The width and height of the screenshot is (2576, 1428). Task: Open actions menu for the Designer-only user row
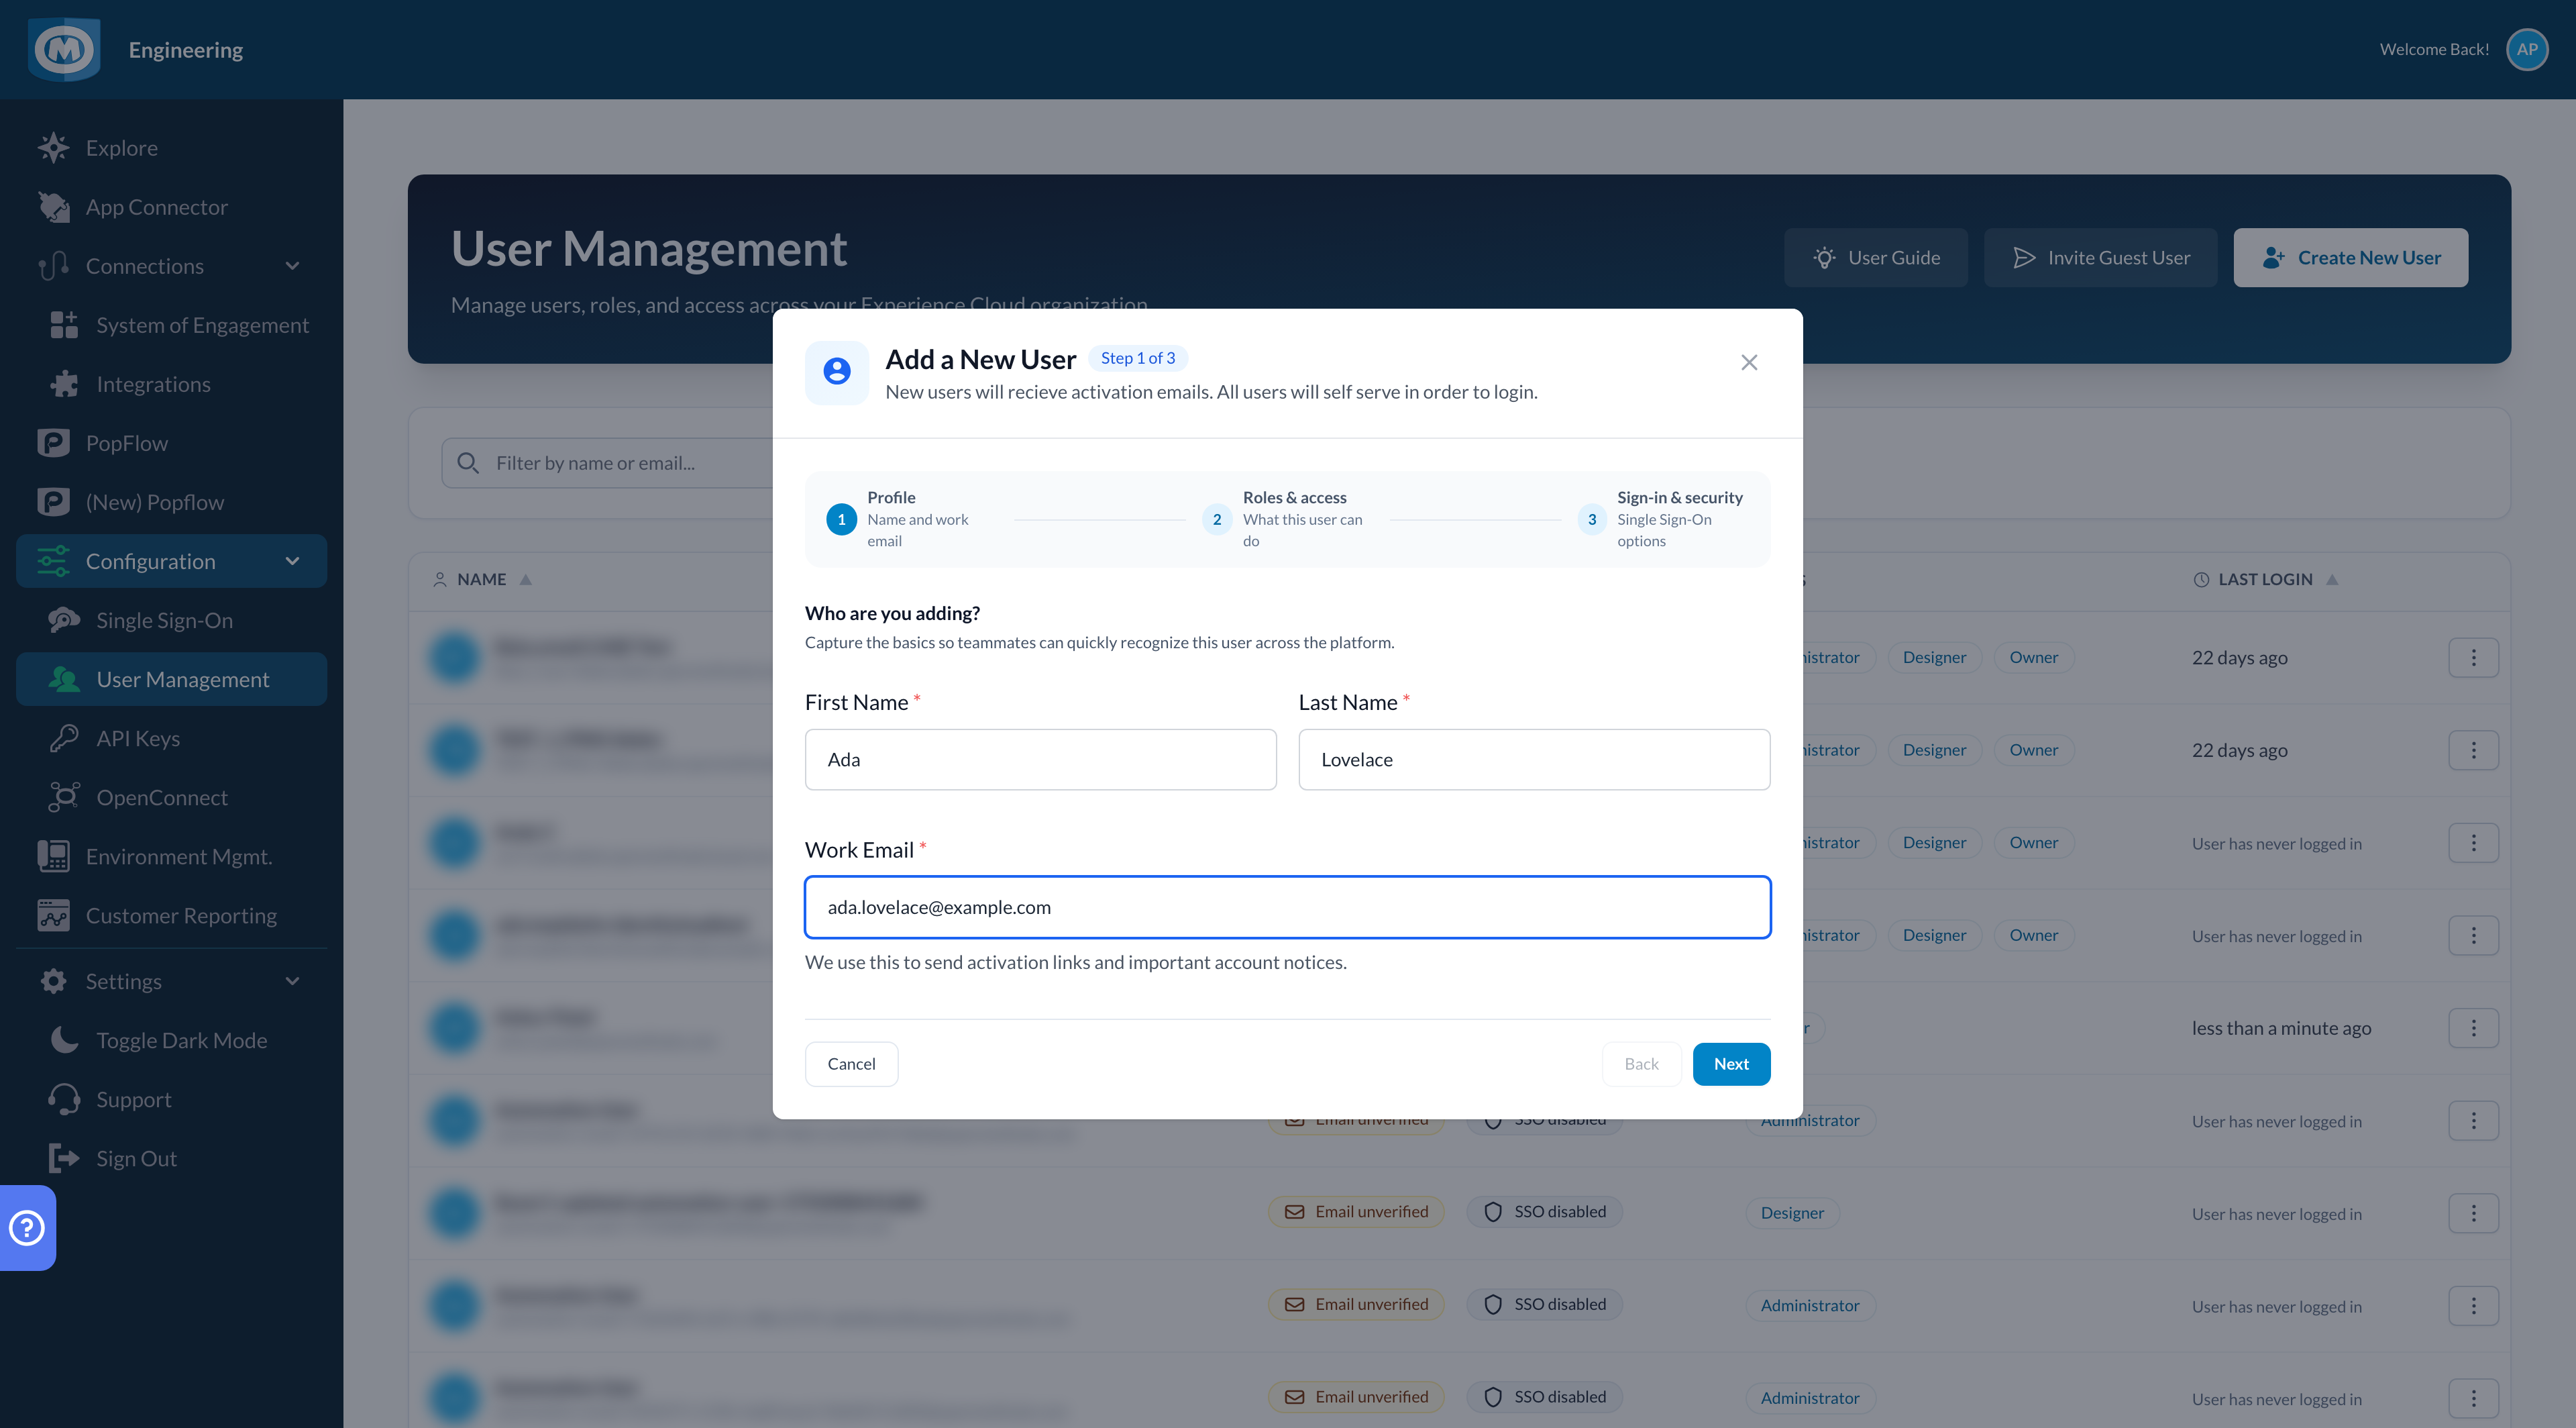[x=2474, y=1213]
